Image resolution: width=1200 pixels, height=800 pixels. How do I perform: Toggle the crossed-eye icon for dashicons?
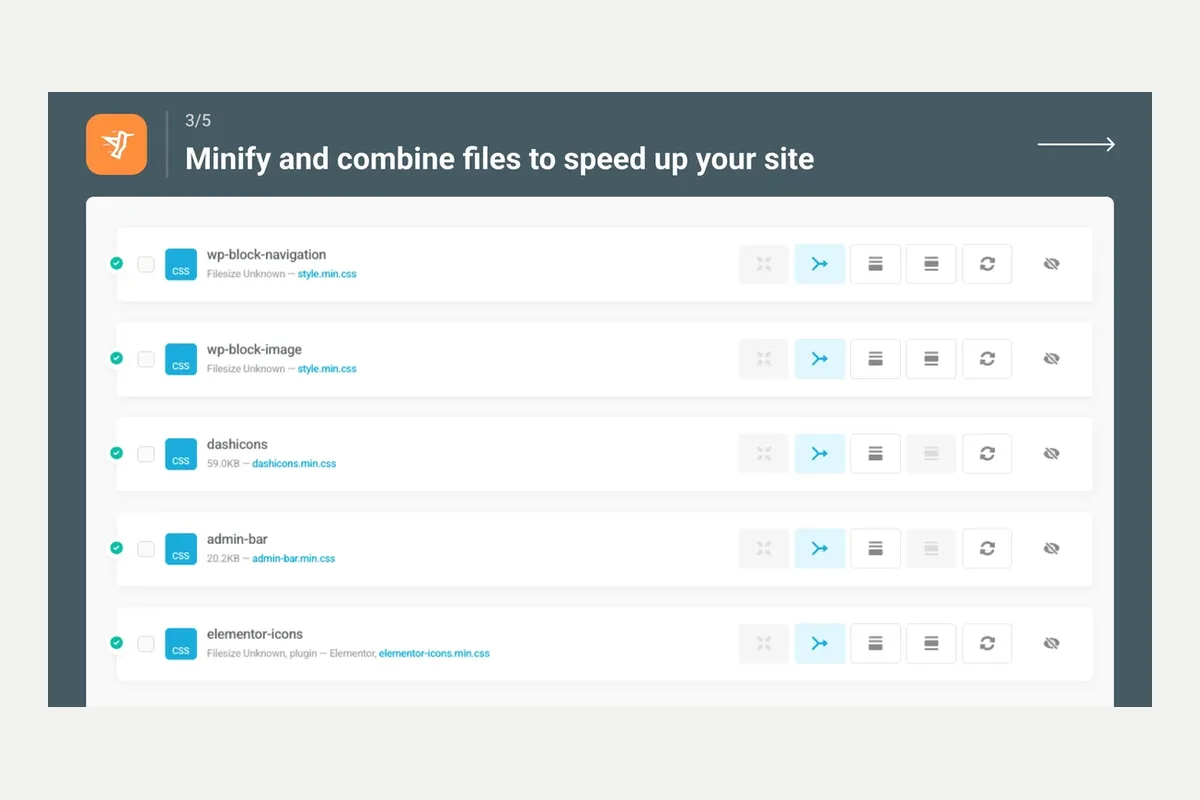(1051, 454)
